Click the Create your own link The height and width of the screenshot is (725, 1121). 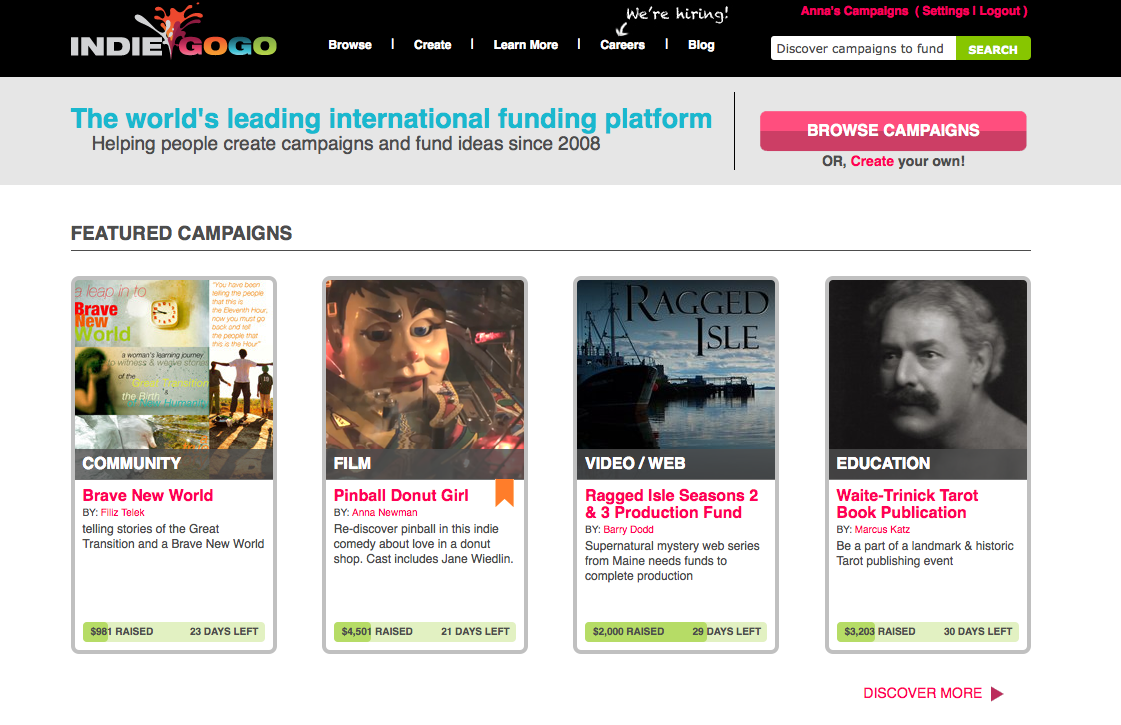(x=872, y=161)
